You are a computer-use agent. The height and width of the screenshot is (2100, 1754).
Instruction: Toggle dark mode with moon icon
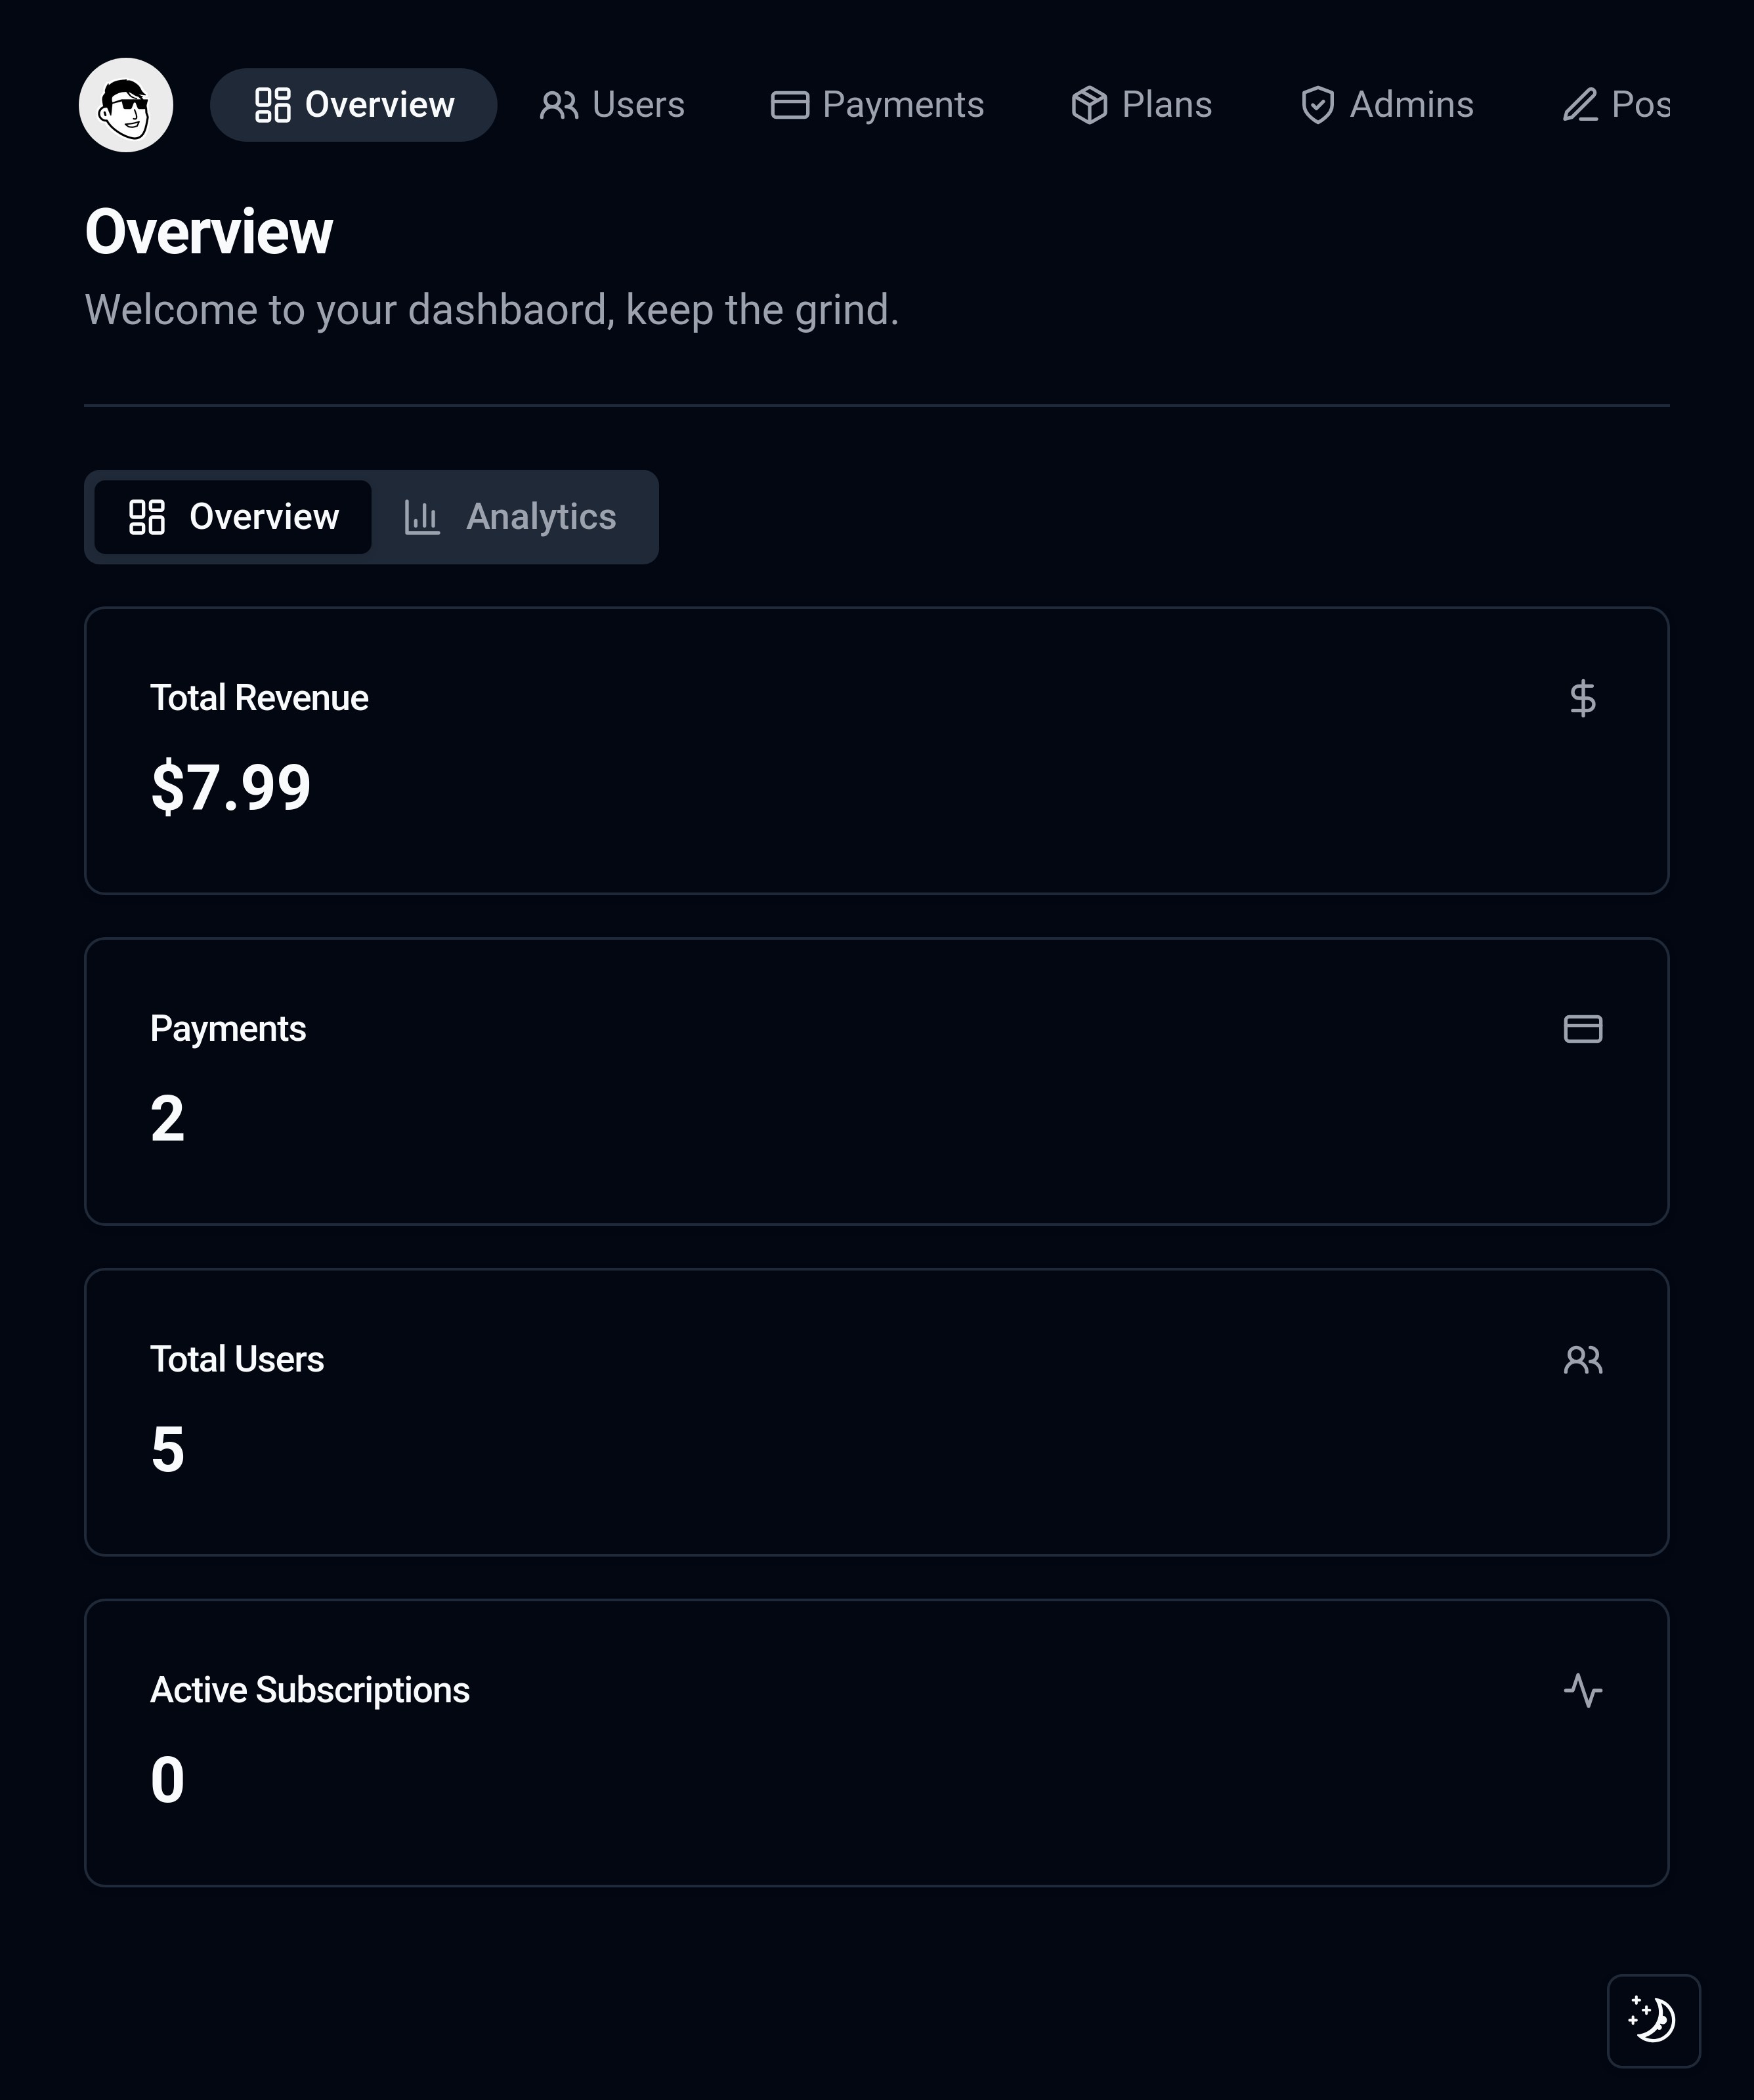click(x=1653, y=2020)
